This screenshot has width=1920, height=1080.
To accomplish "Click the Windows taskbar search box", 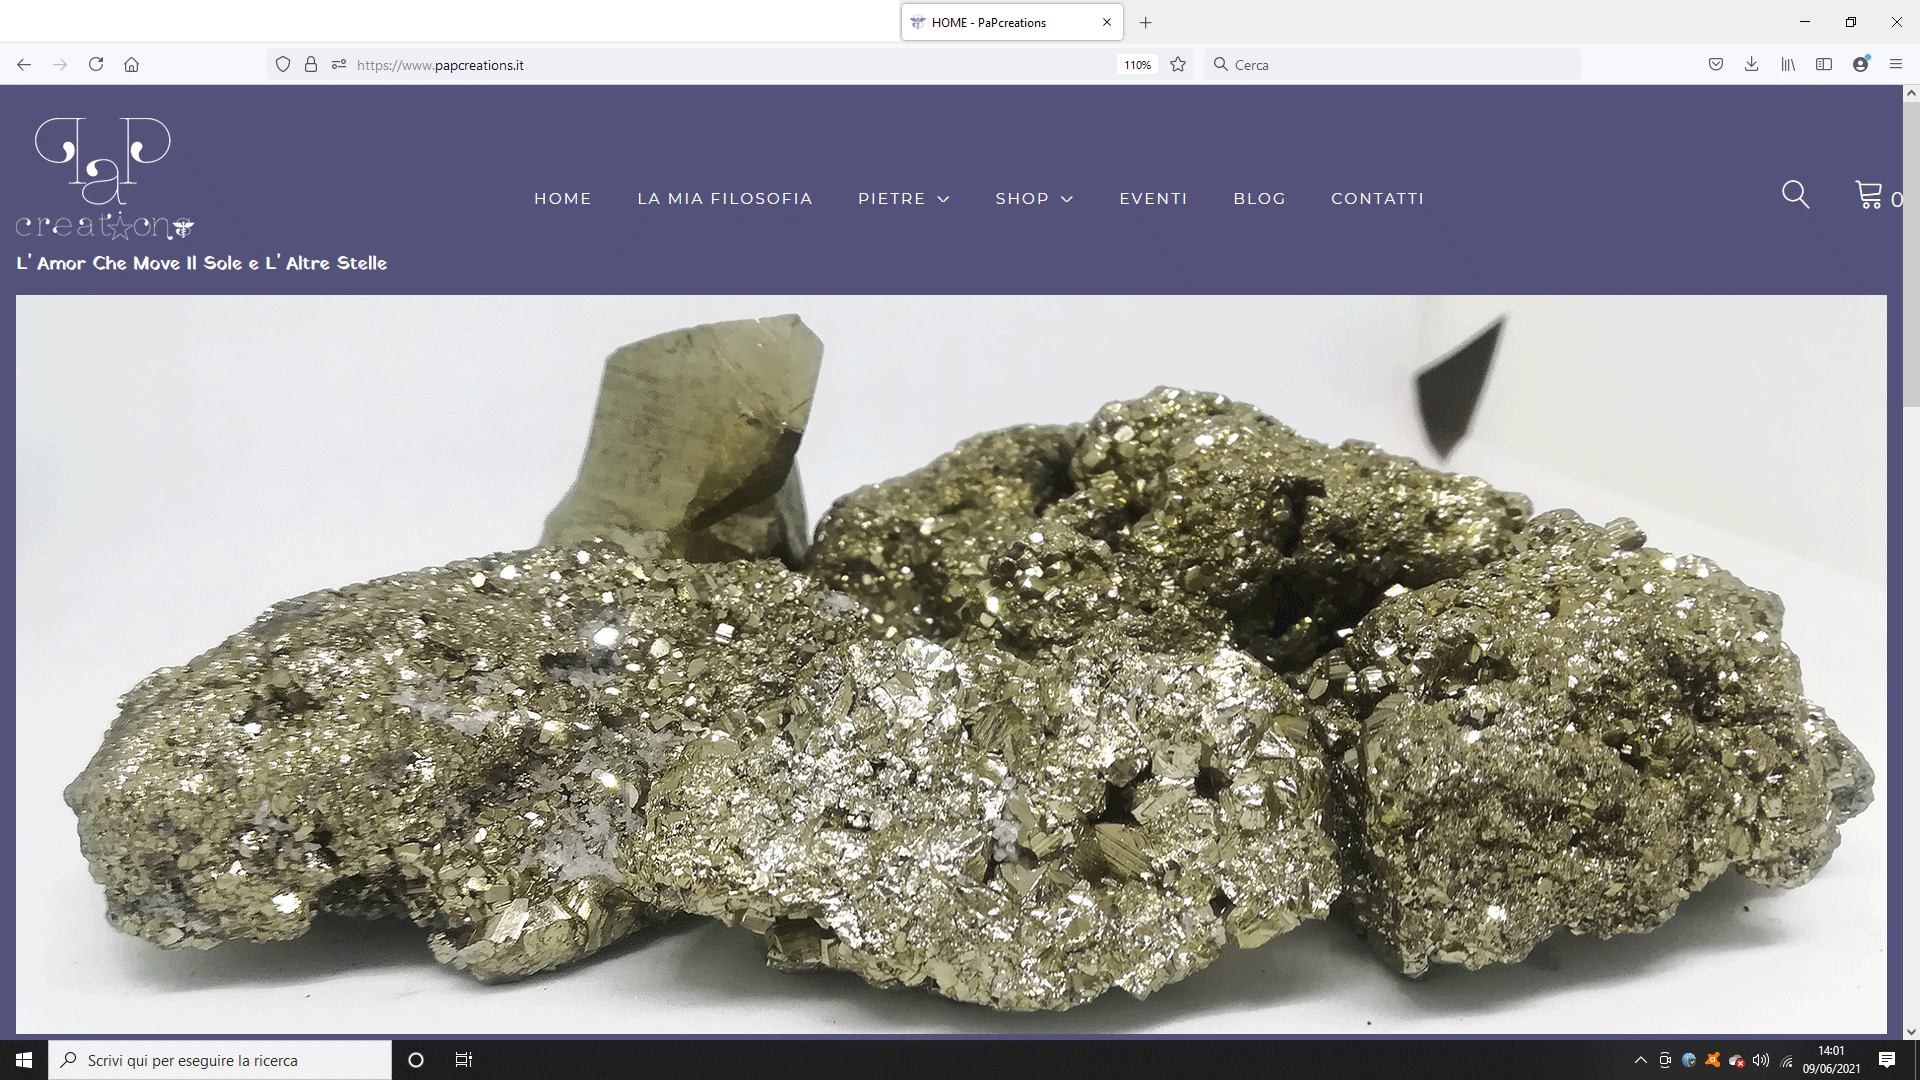I will tap(220, 1060).
